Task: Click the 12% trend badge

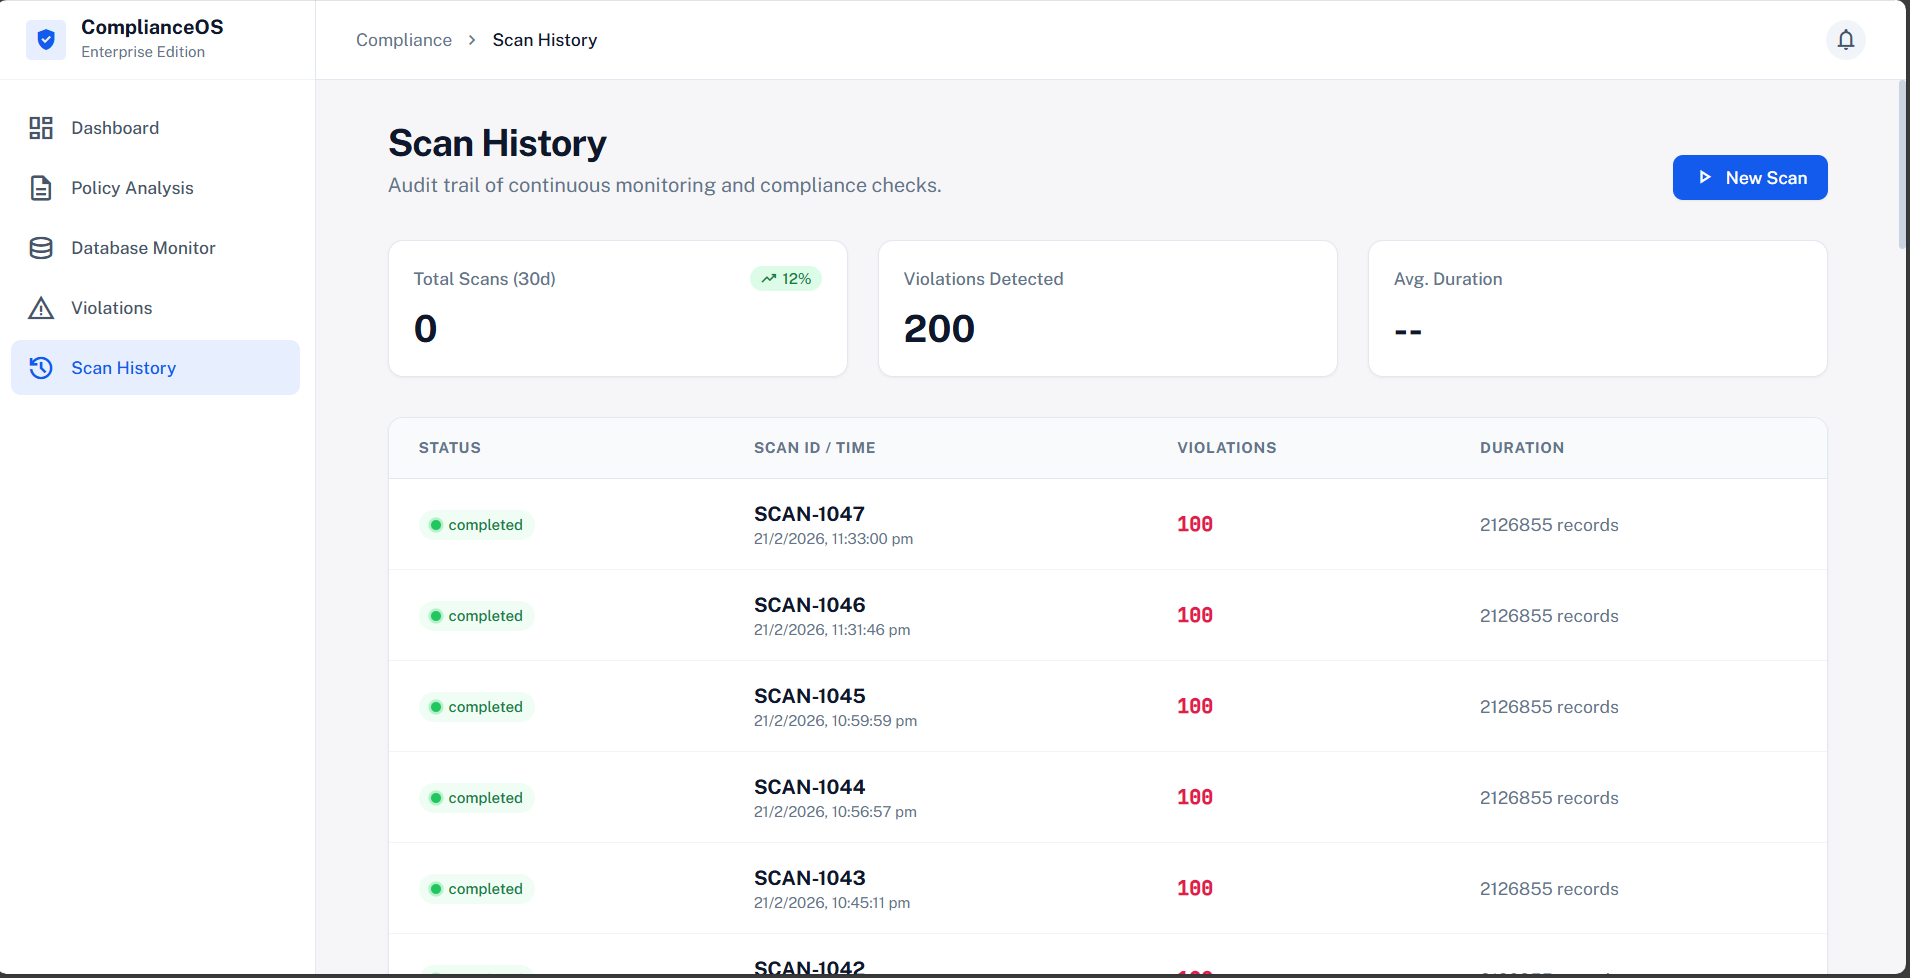Action: [x=786, y=279]
